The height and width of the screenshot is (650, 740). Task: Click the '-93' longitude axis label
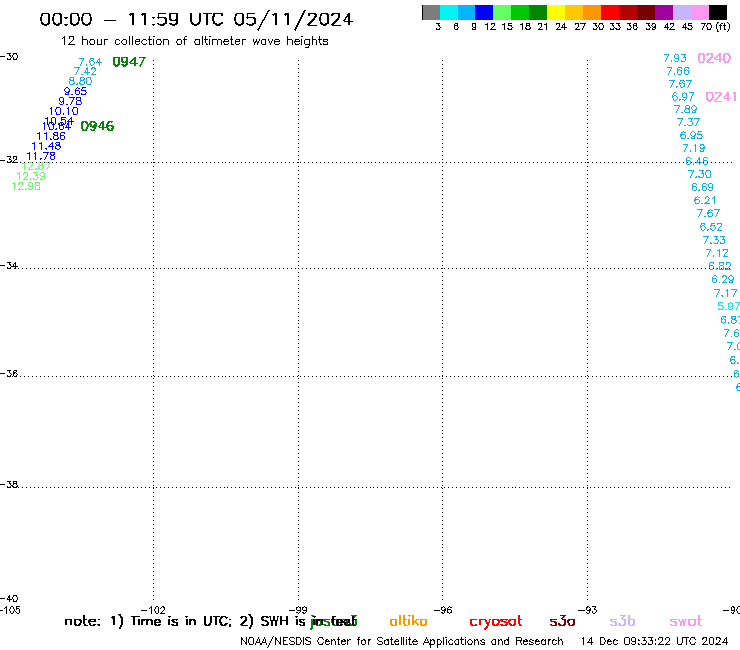(588, 610)
